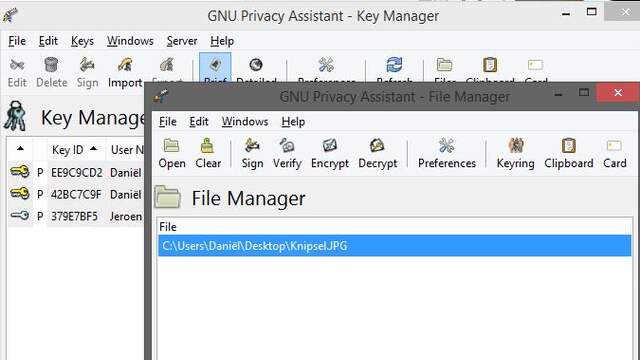Delete the selected key in Key Manager
Screen dimensions: 640x360
click(51, 73)
